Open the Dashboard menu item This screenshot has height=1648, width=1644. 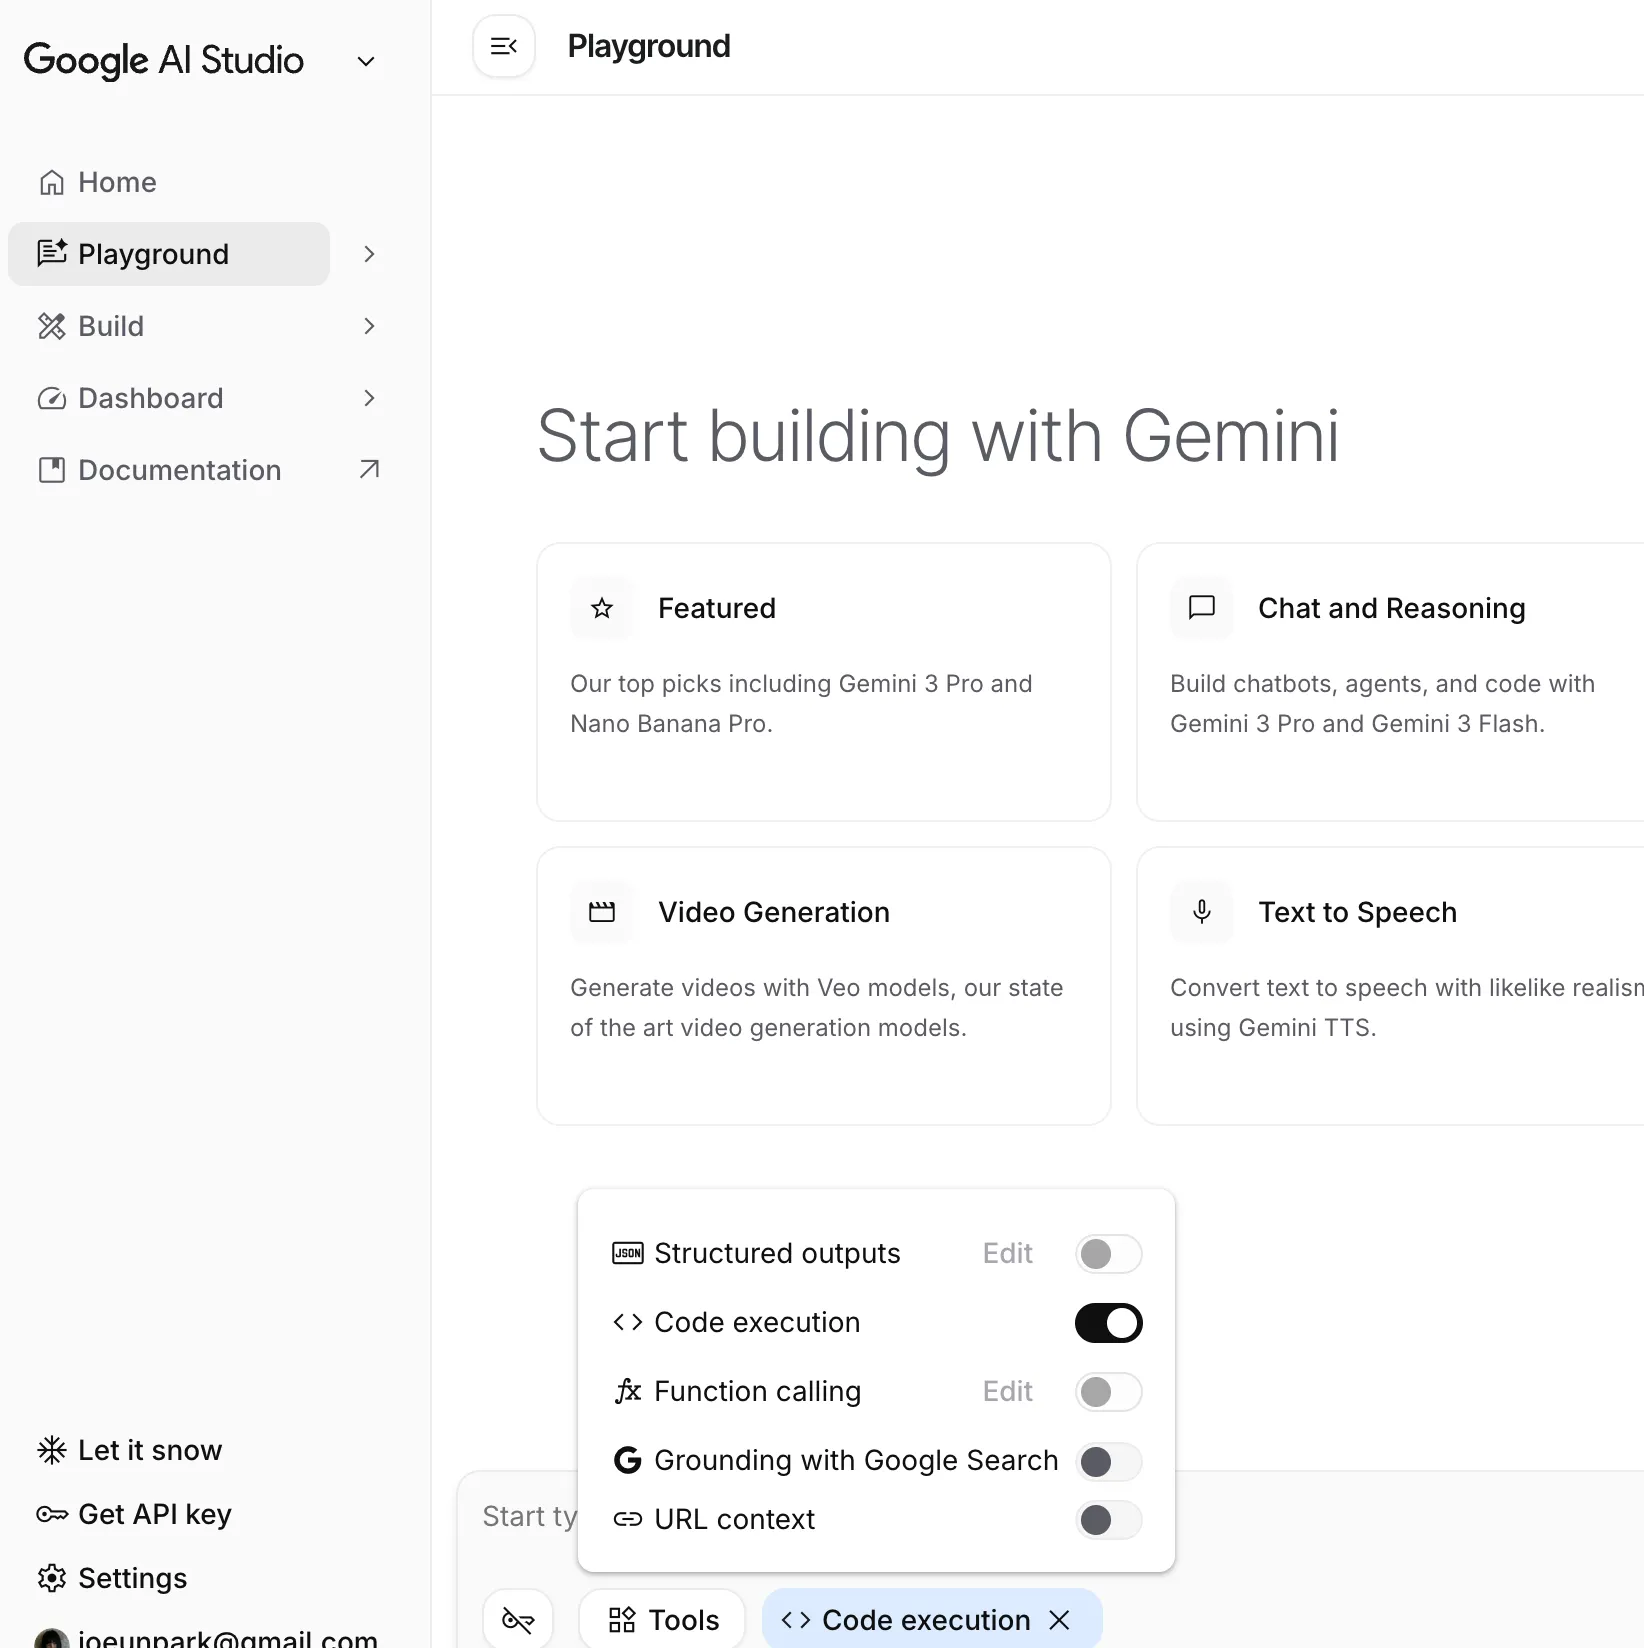151,398
